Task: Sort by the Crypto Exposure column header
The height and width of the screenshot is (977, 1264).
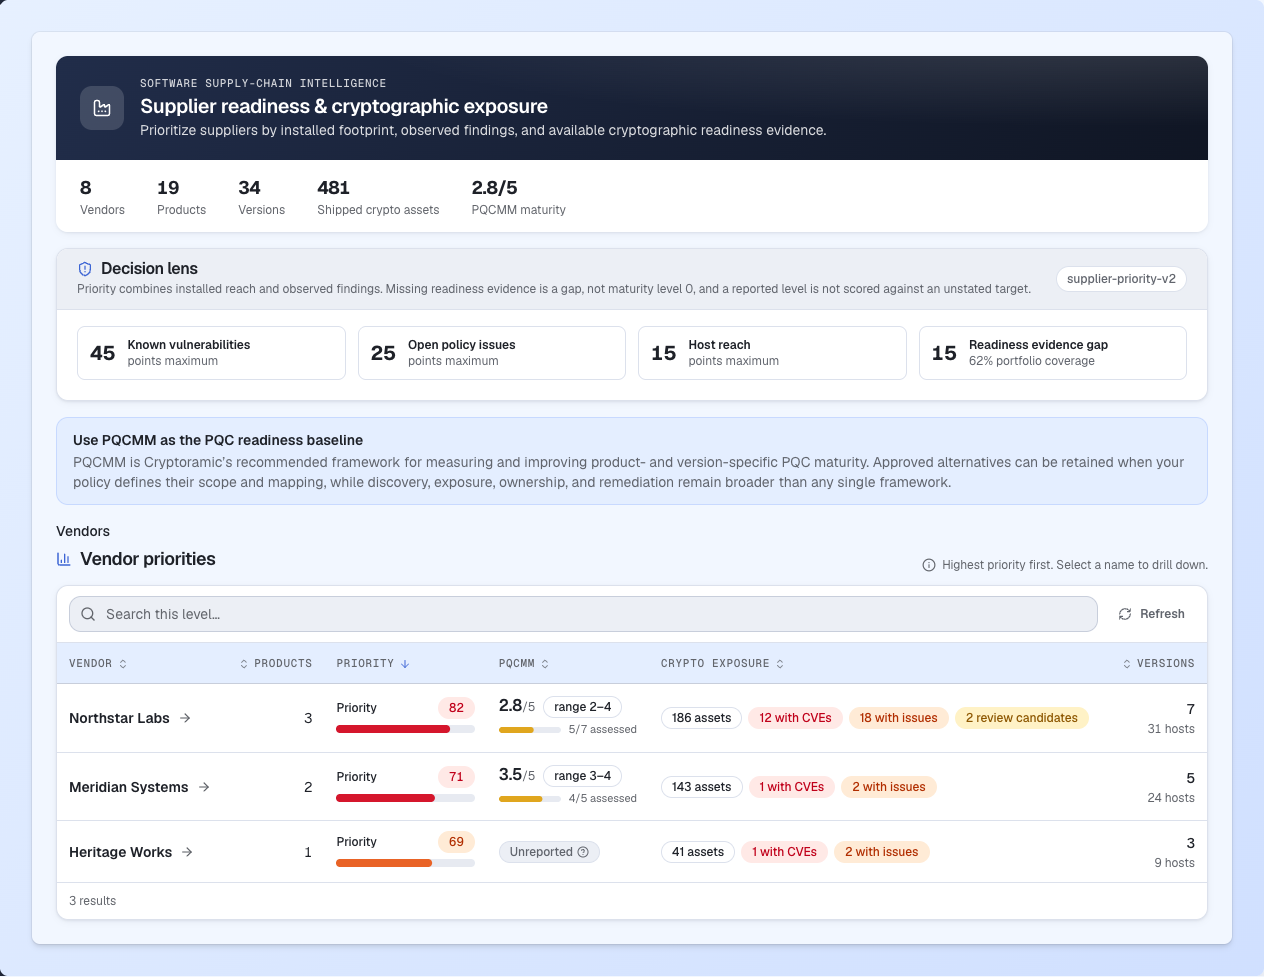Action: [723, 664]
